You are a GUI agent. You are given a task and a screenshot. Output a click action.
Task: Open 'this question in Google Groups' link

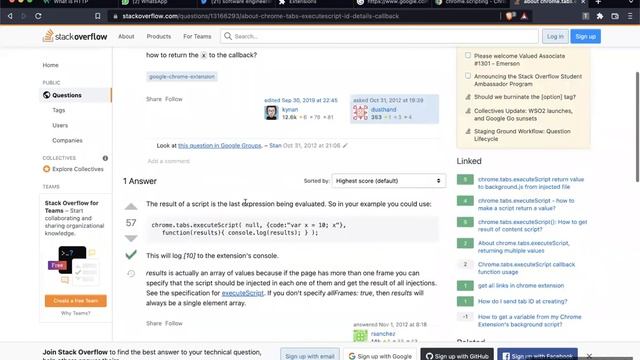coord(220,145)
